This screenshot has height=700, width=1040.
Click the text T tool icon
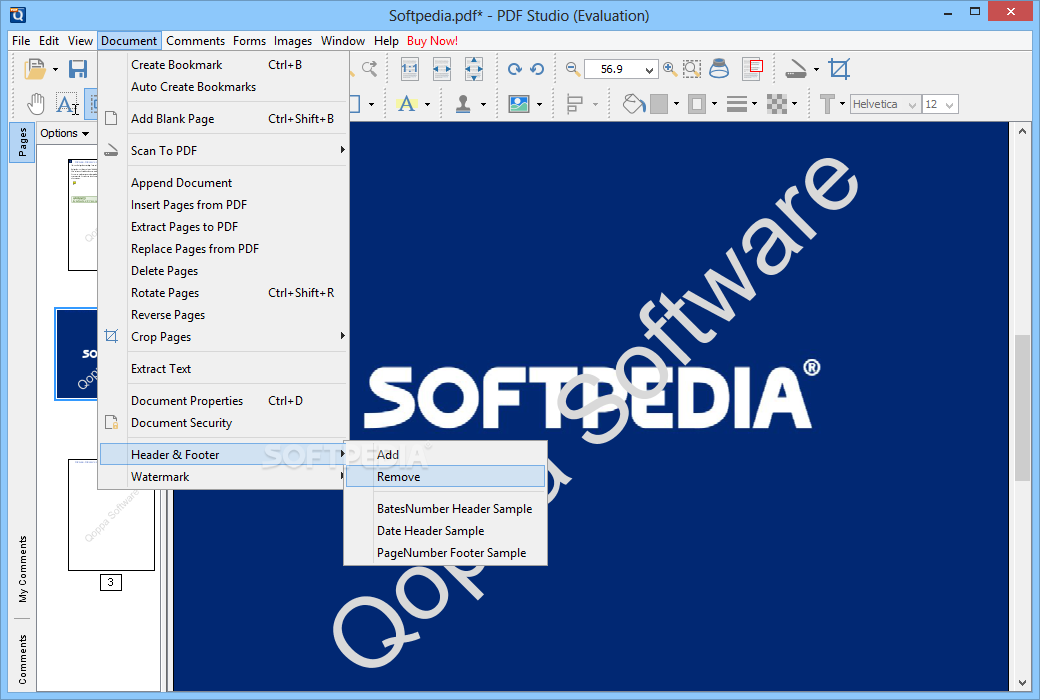(826, 104)
